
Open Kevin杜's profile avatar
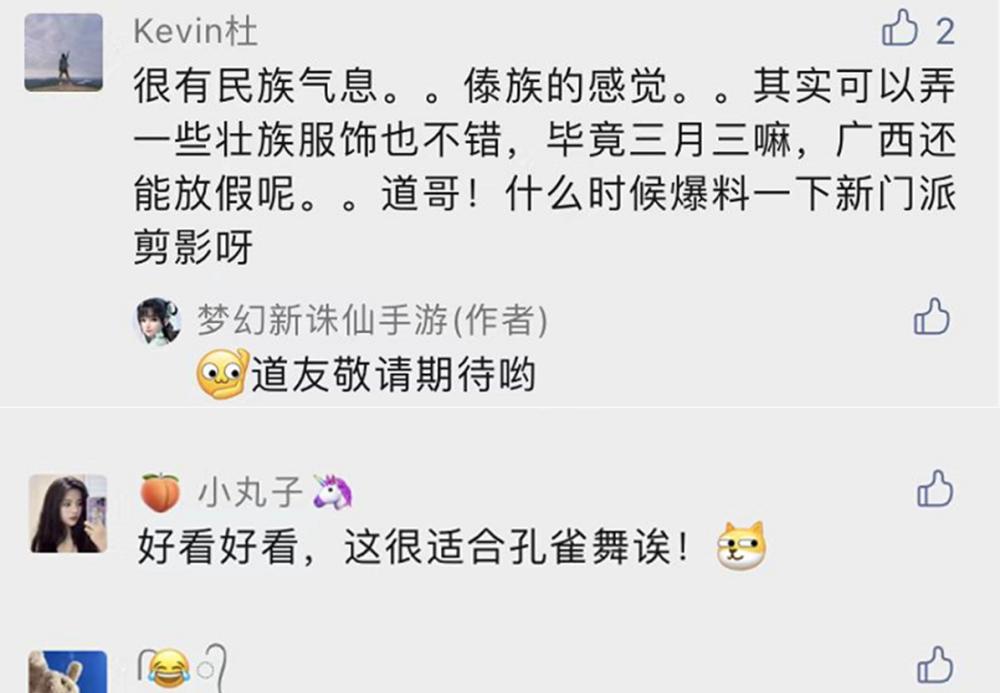pyautogui.click(x=64, y=52)
